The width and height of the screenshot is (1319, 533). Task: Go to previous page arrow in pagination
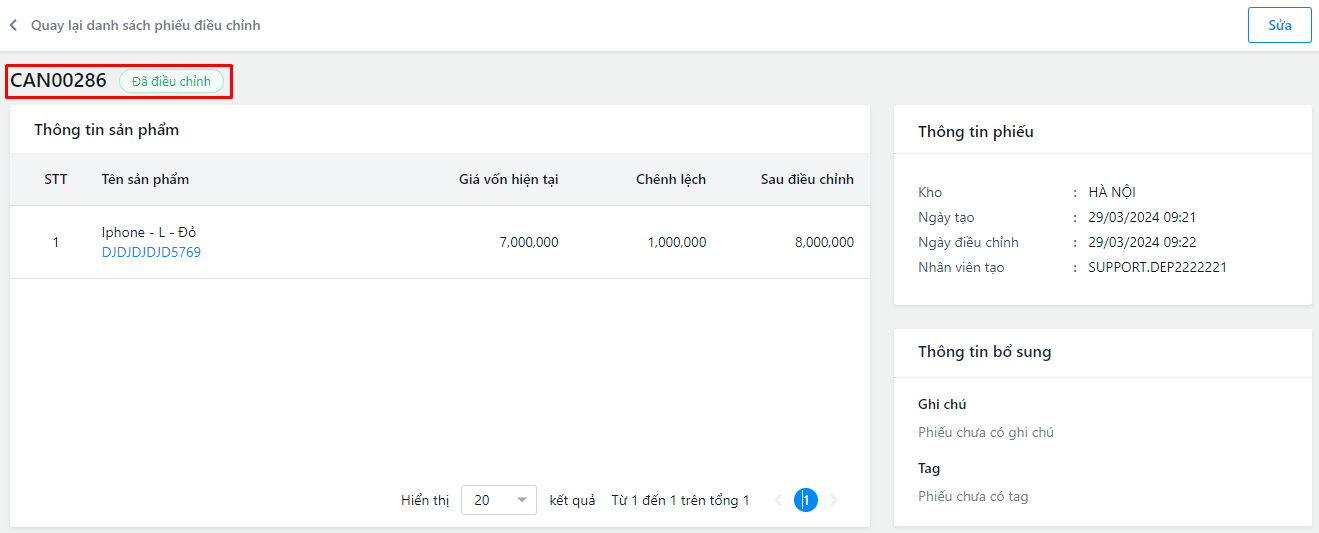(778, 500)
